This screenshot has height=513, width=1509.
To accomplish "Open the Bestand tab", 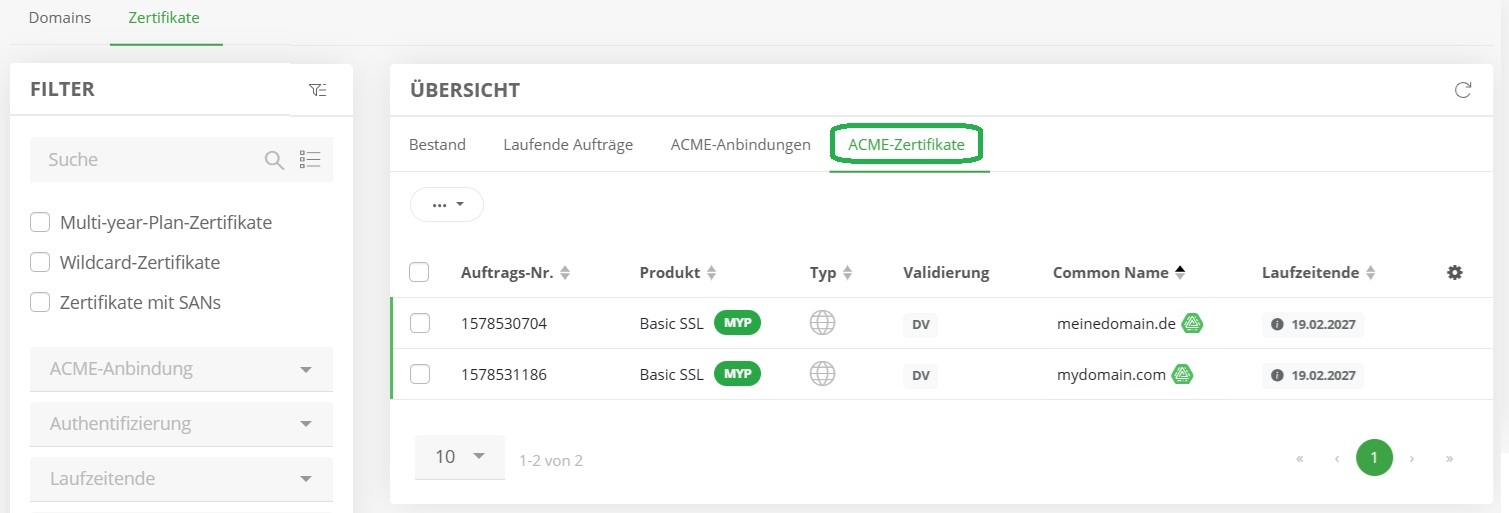I will coord(437,145).
